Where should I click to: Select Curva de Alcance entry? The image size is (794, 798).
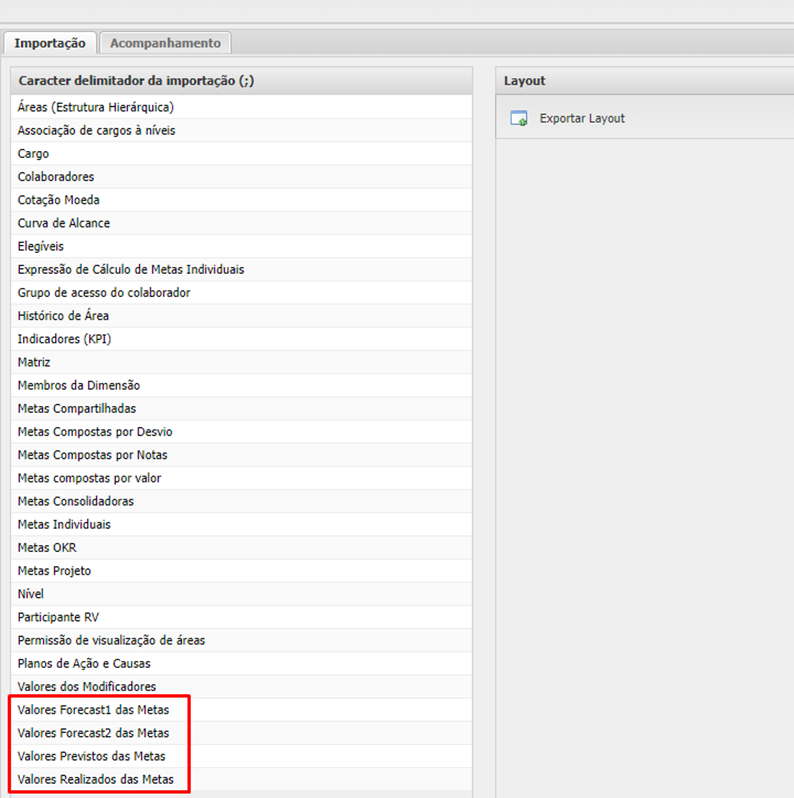tap(64, 223)
